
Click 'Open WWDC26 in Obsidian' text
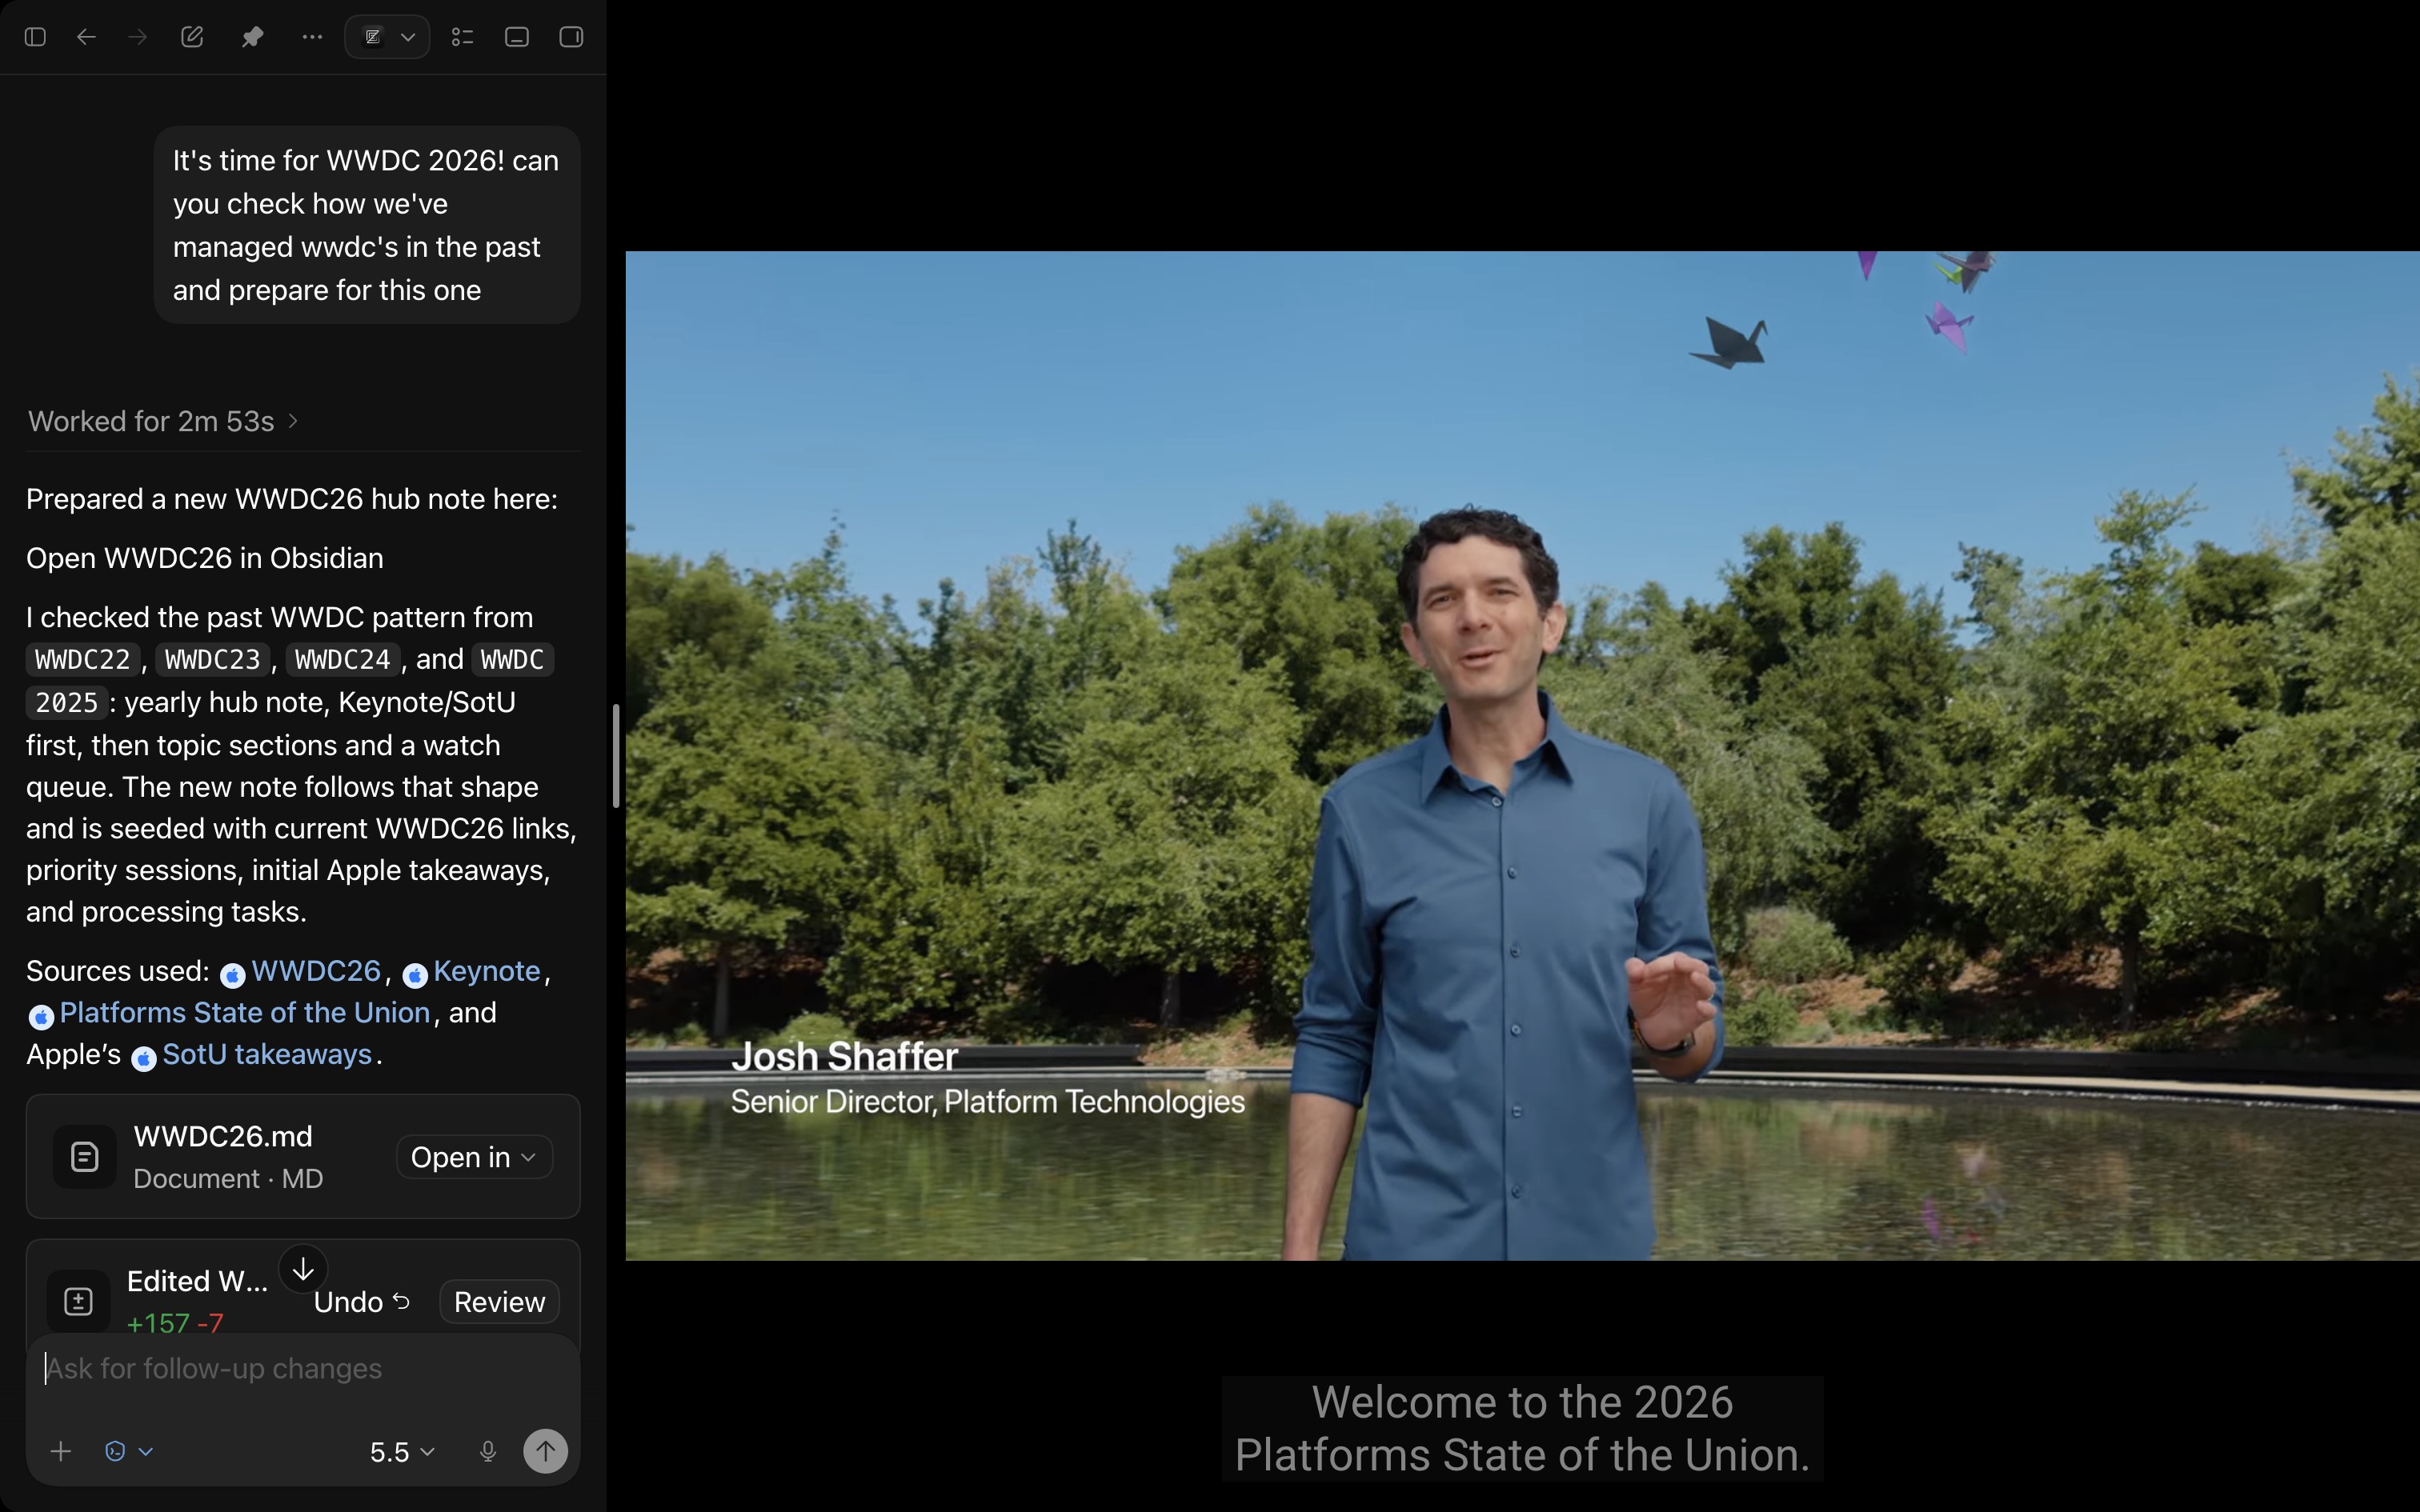[x=205, y=558]
